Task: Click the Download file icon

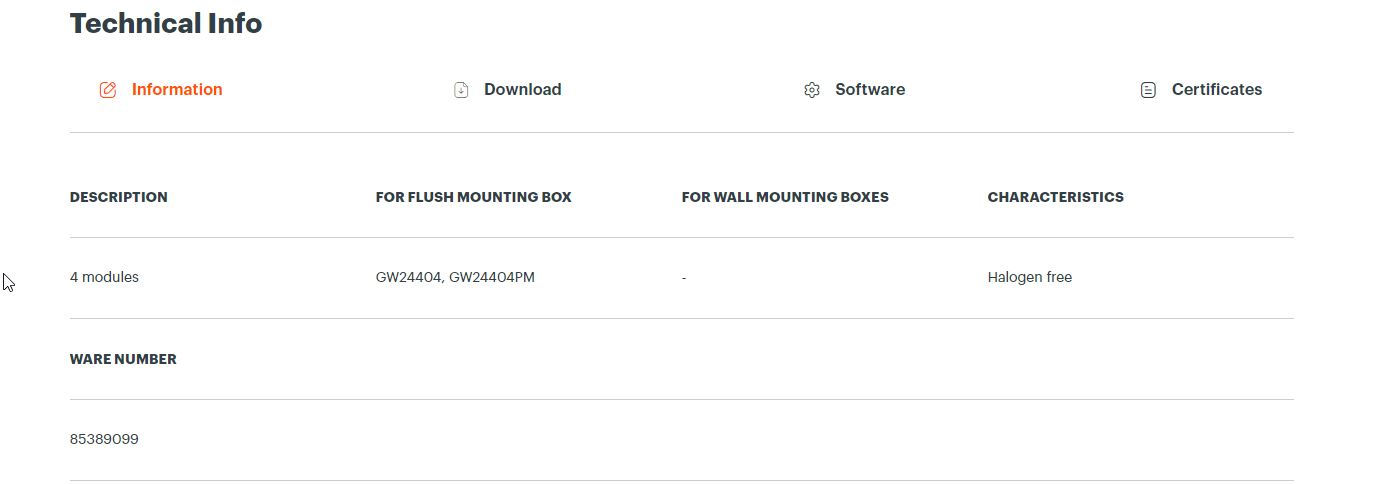Action: click(461, 90)
